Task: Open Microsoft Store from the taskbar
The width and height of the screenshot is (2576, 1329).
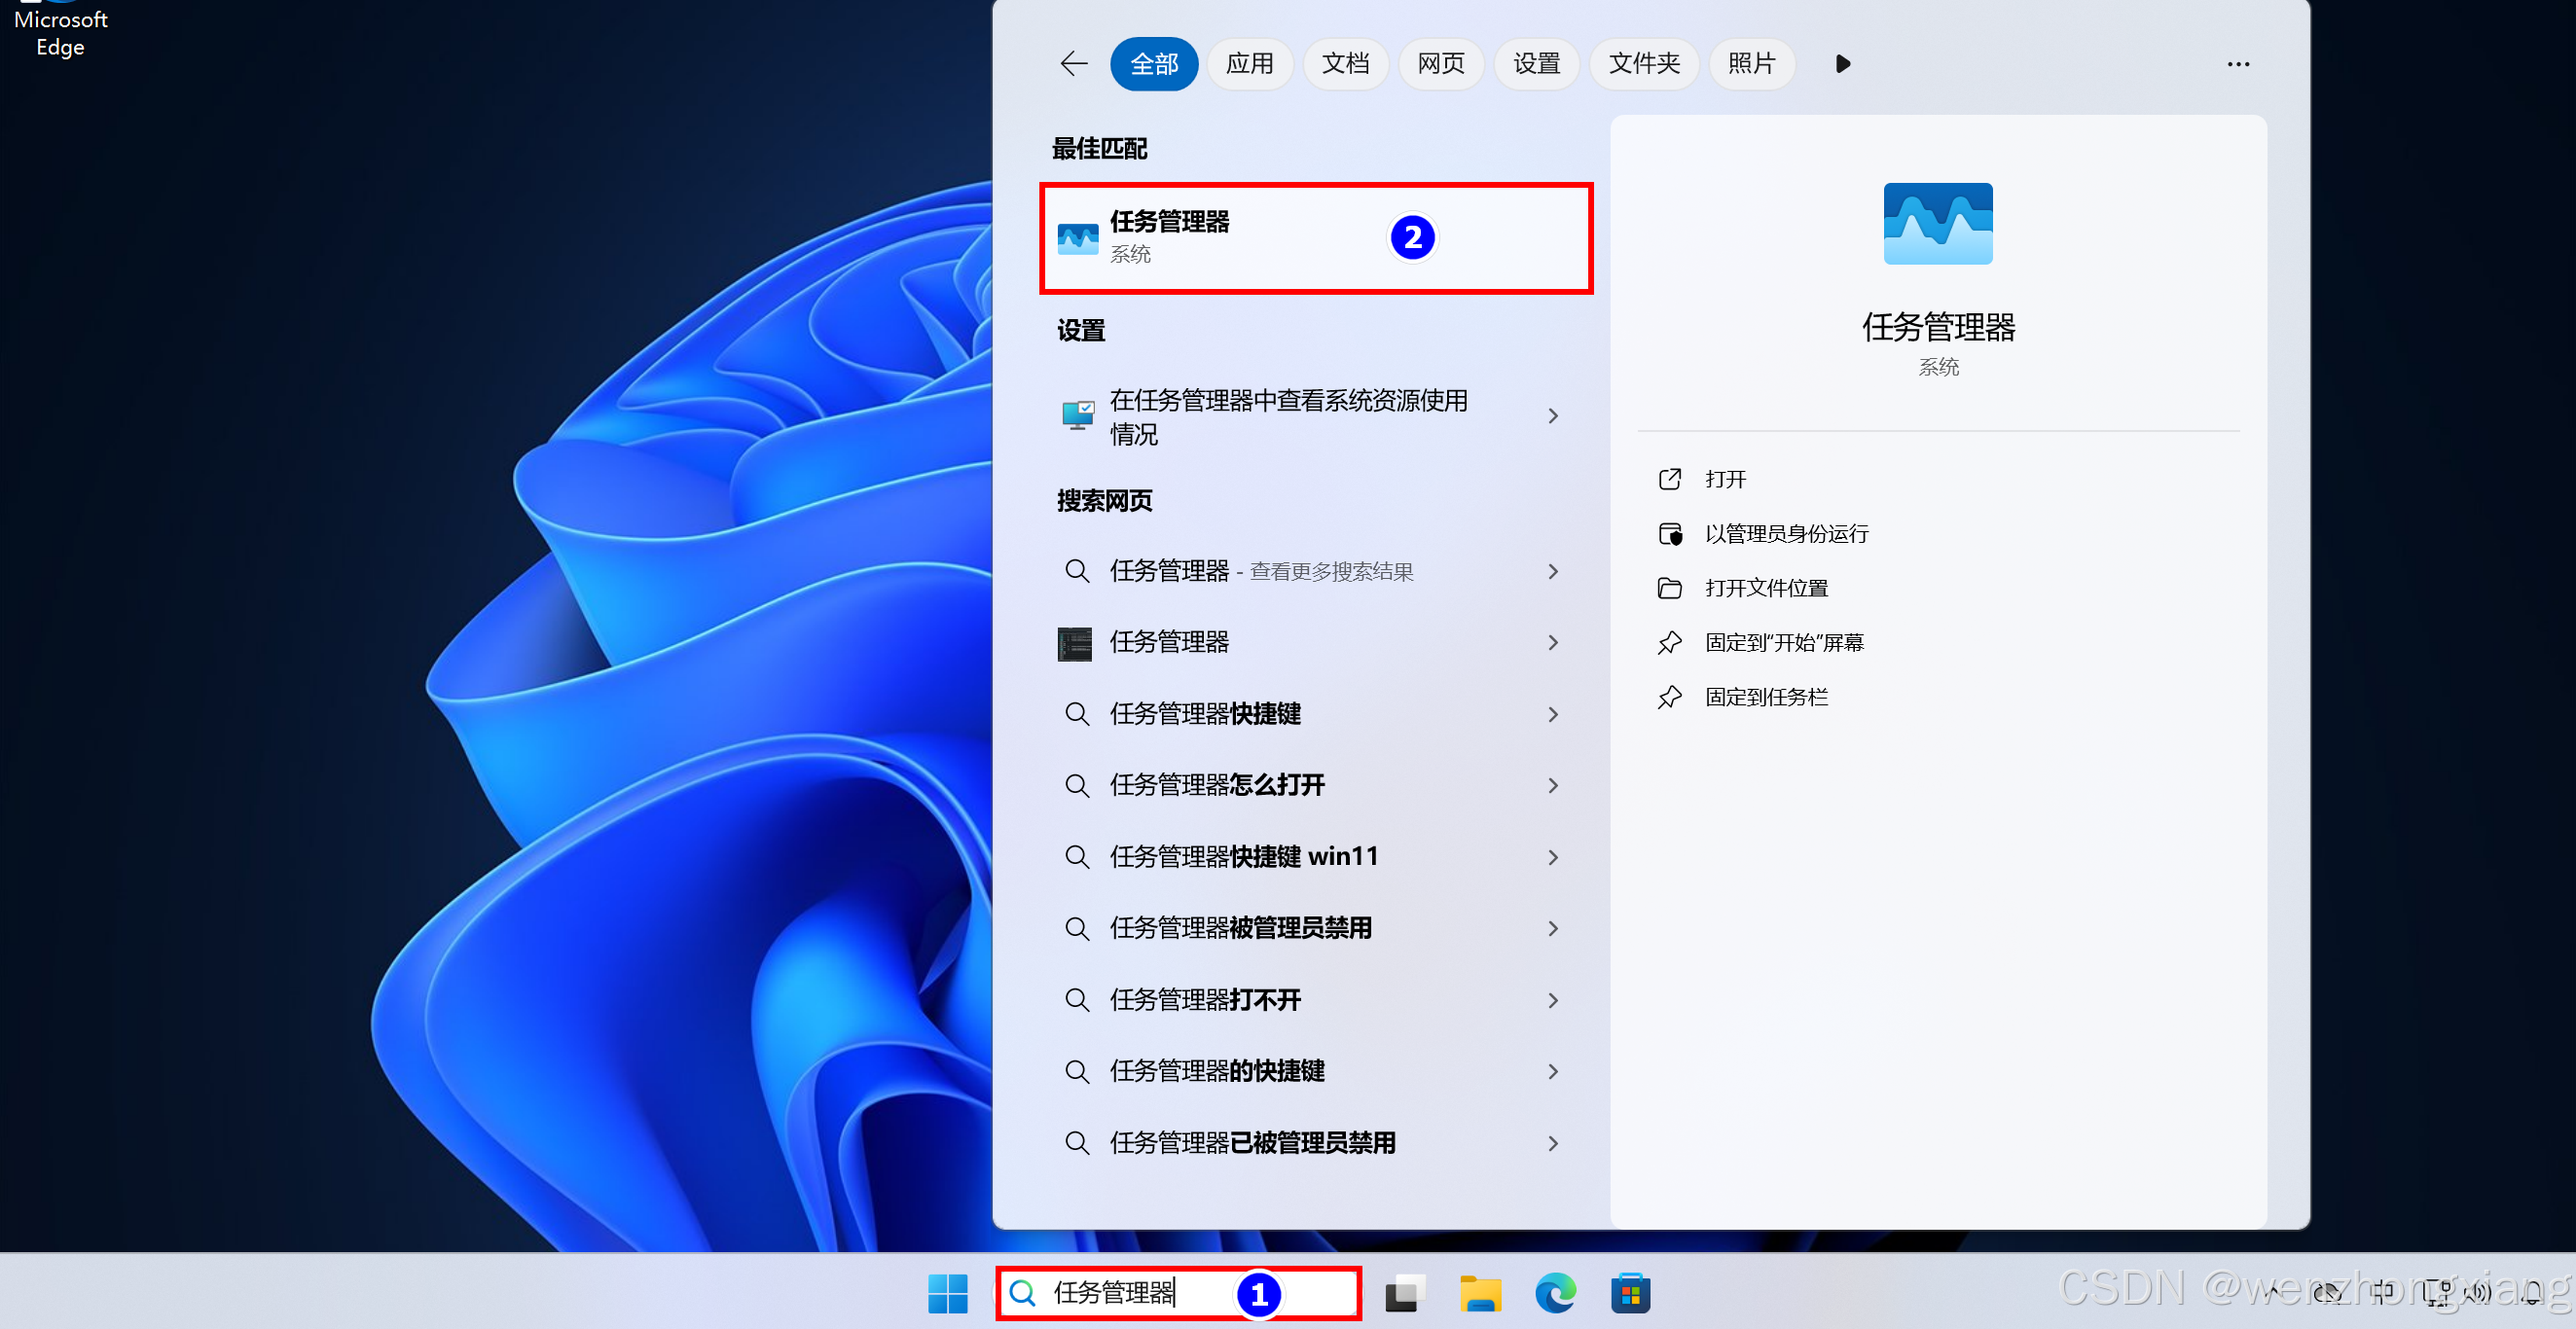Action: [1630, 1293]
